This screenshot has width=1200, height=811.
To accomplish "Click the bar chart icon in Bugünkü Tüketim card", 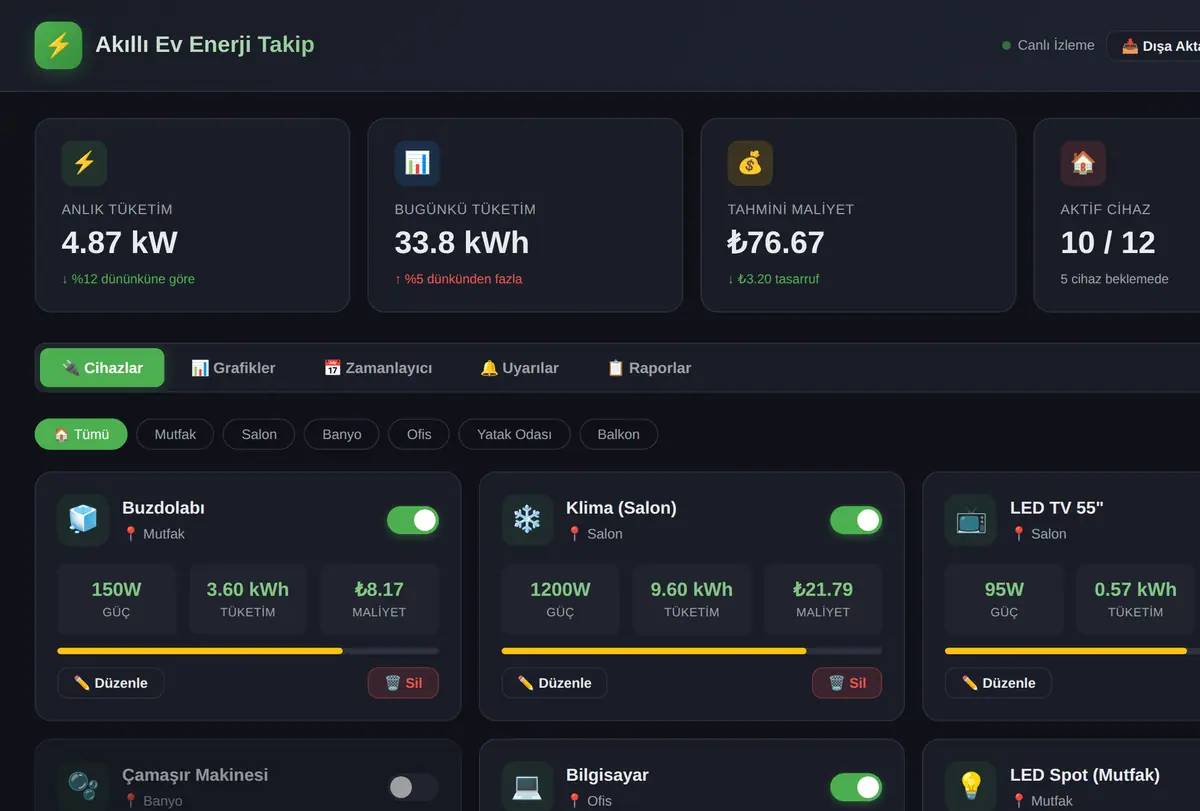I will (x=417, y=163).
